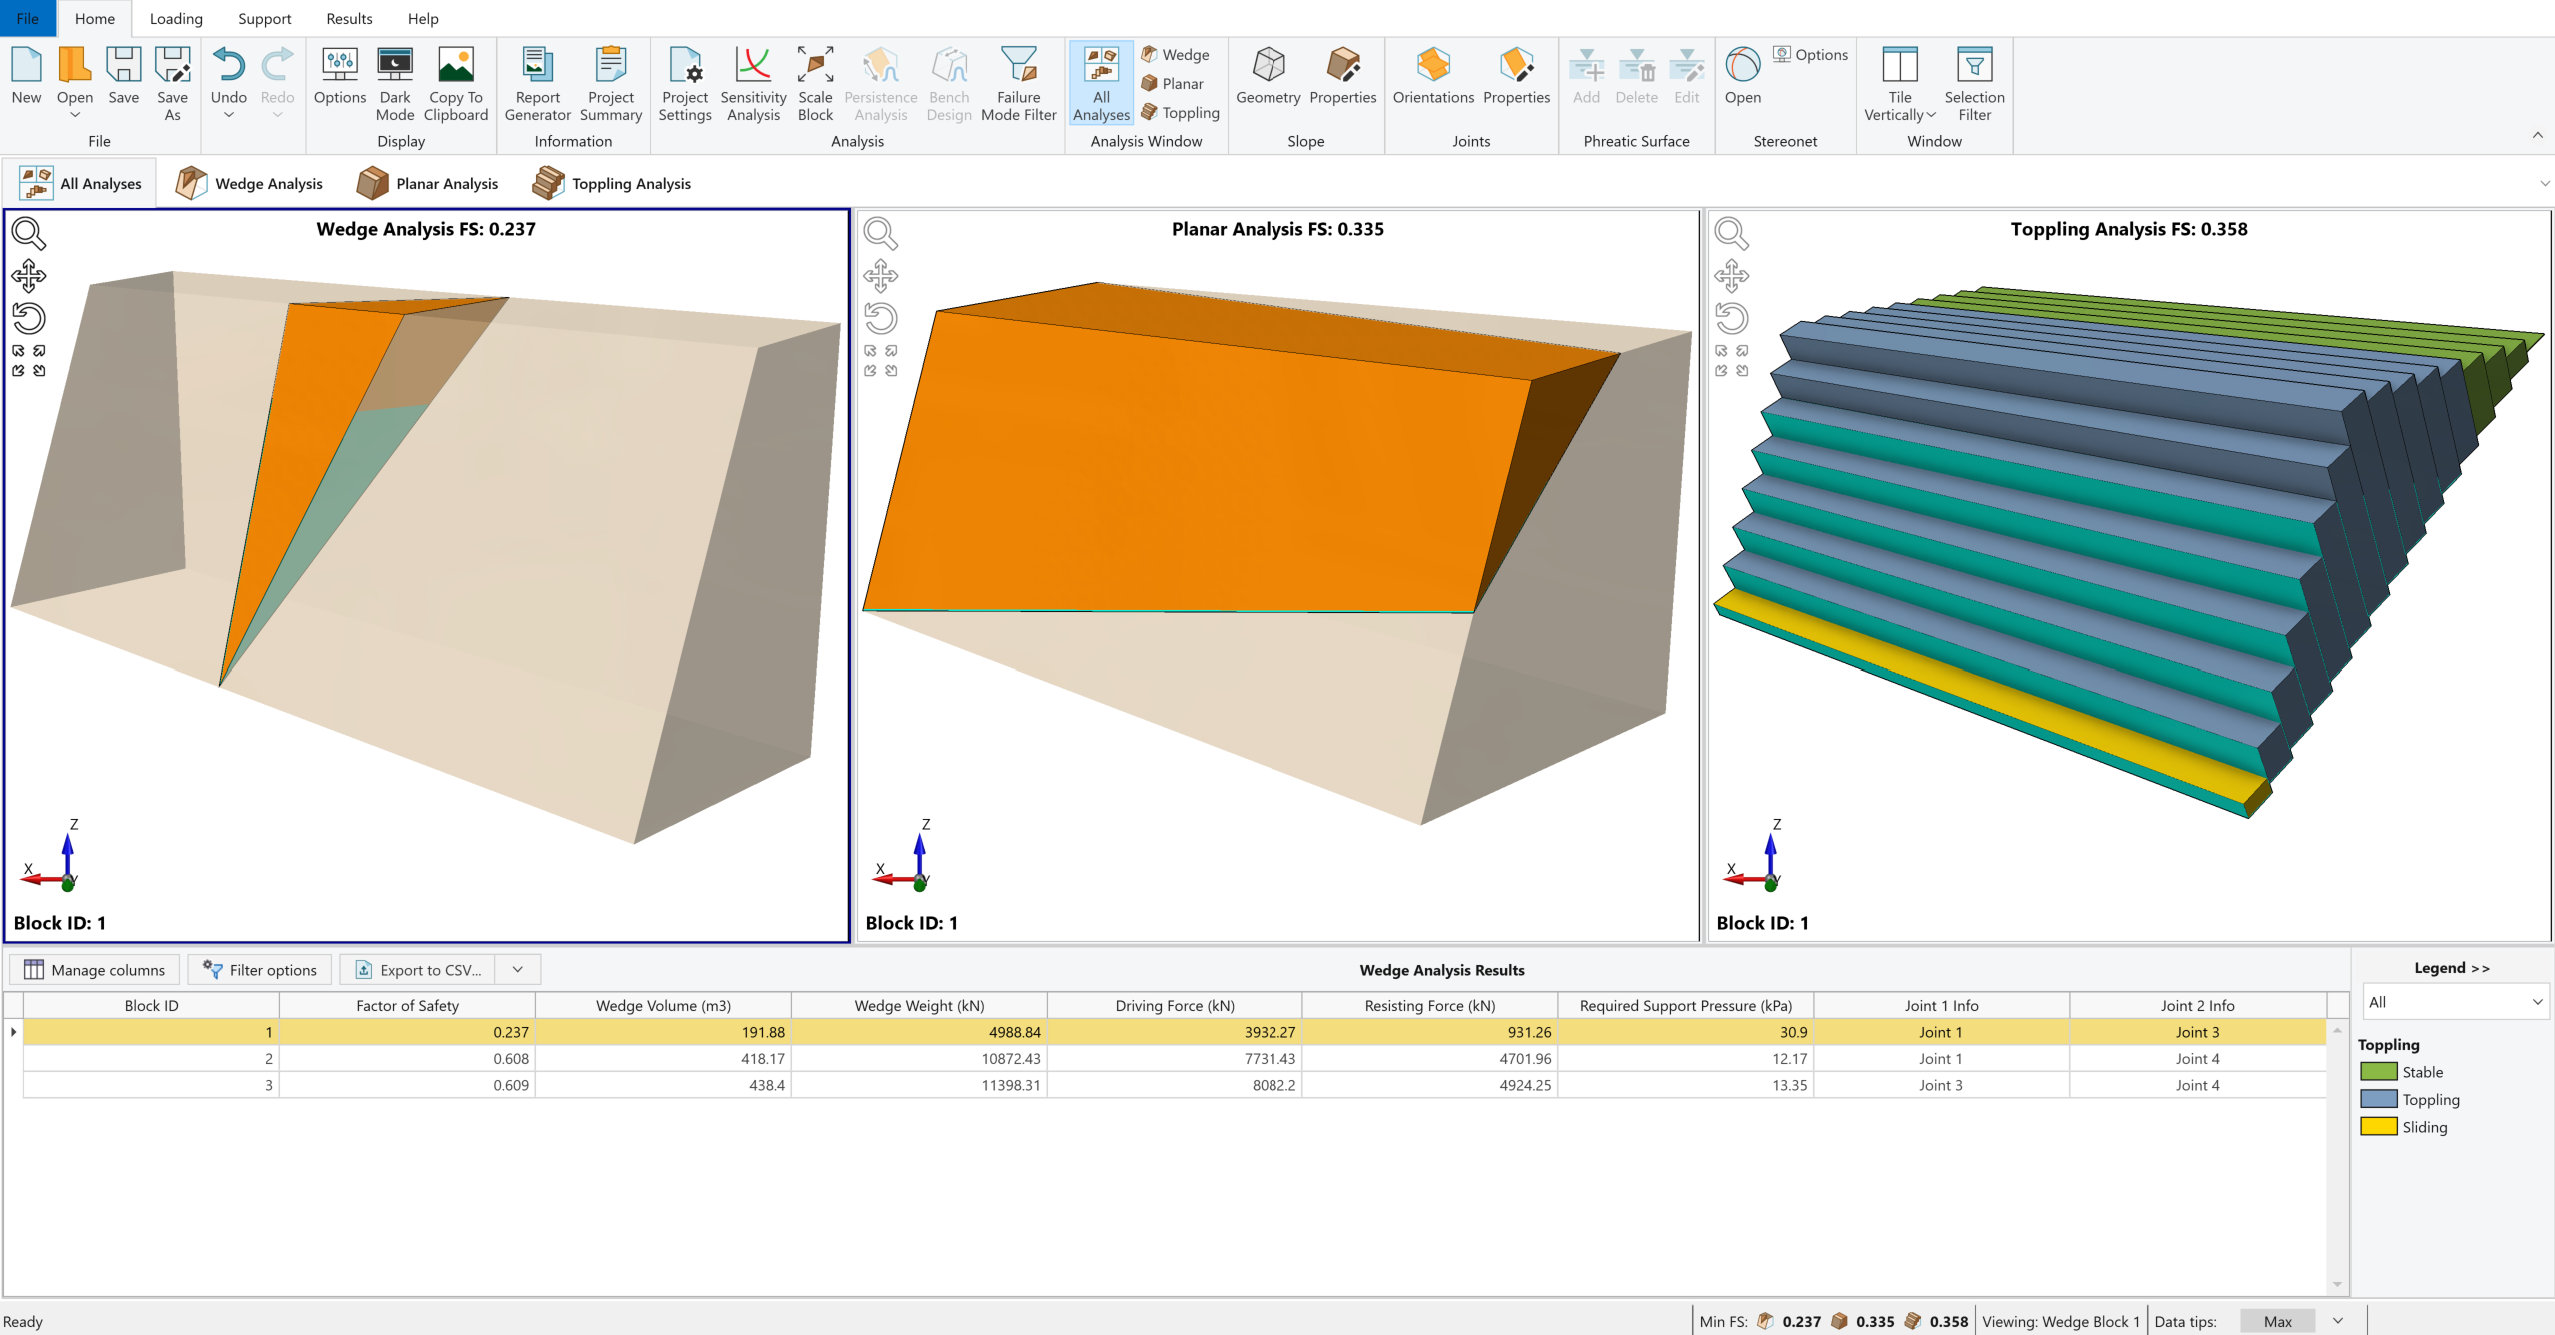The image size is (2555, 1335).
Task: Select the results row with FS 0.608
Action: point(1175,1058)
